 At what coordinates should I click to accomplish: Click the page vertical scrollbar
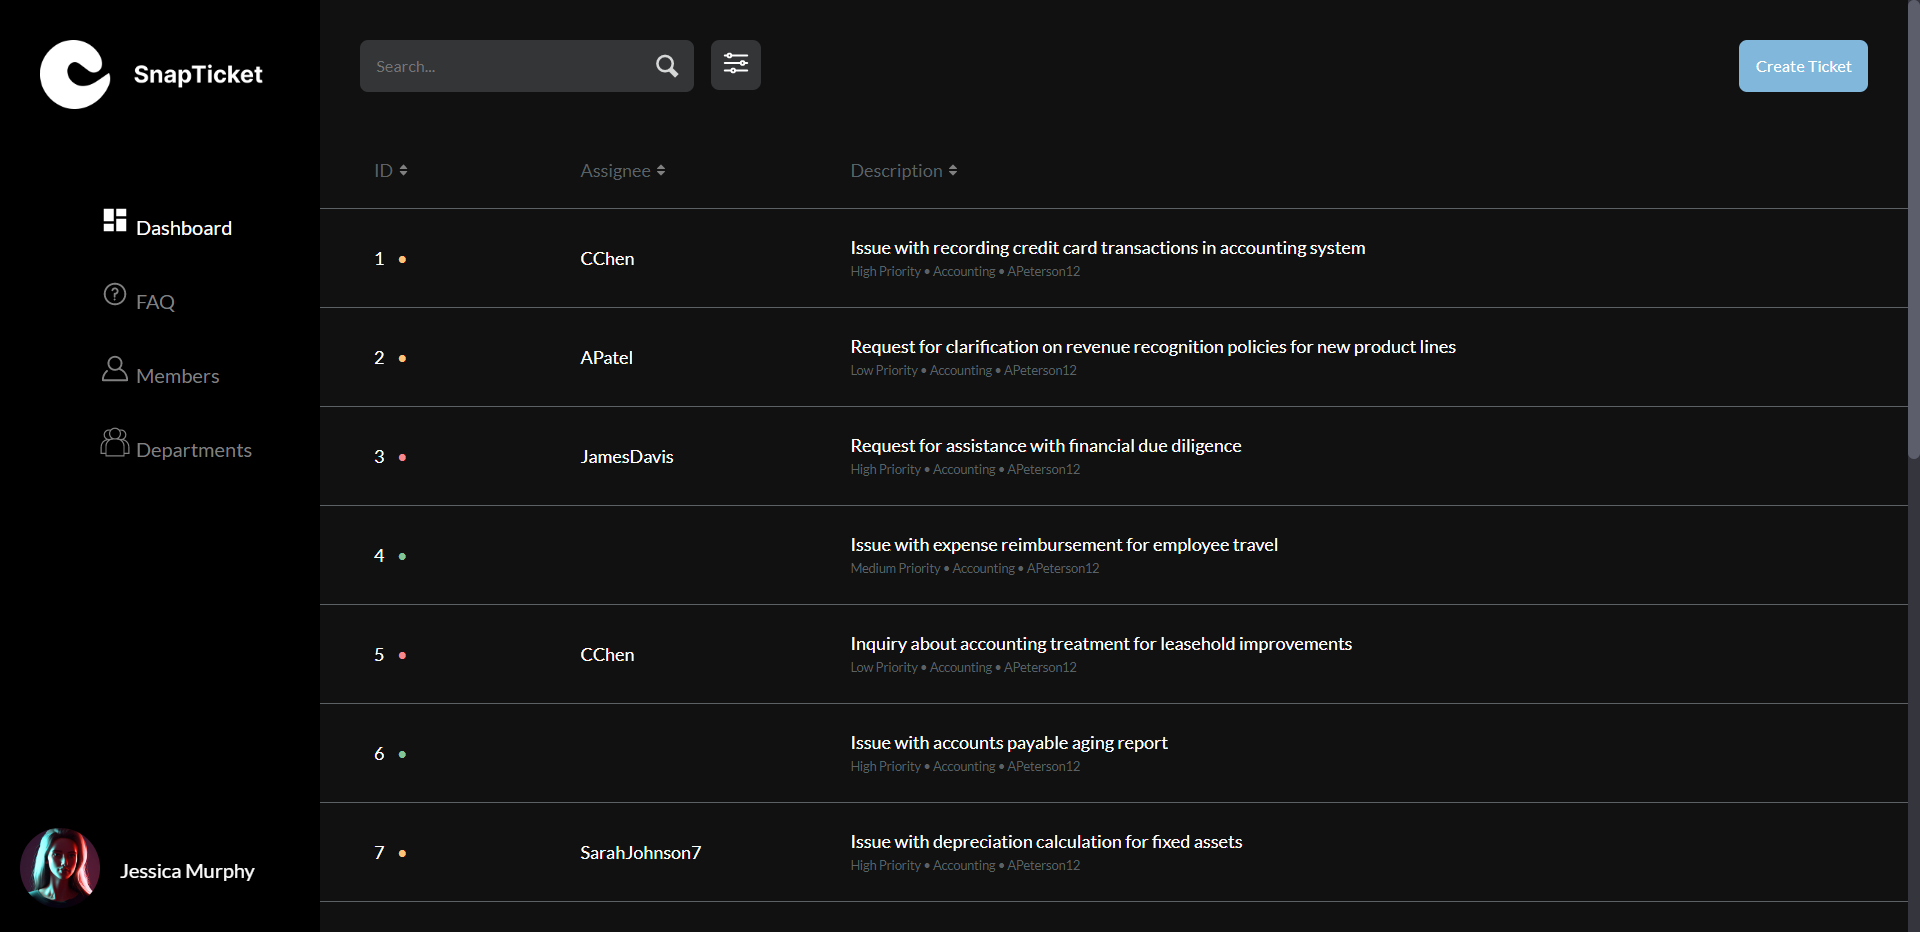(1913, 230)
